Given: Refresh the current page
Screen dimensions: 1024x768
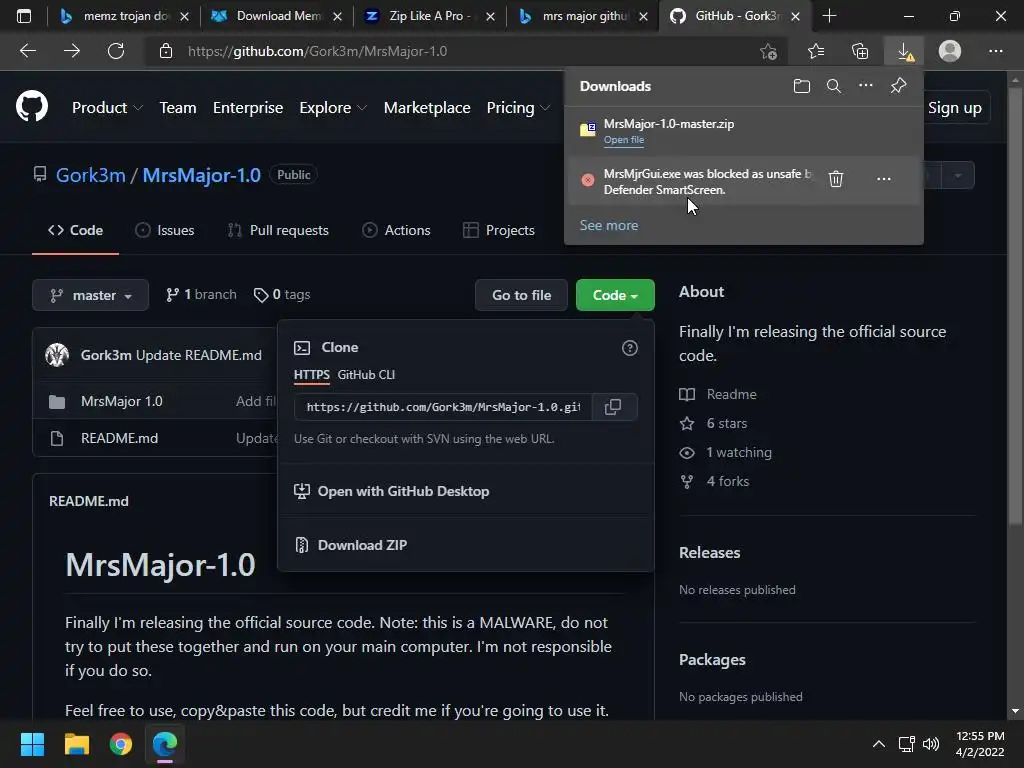Looking at the screenshot, I should pos(116,51).
